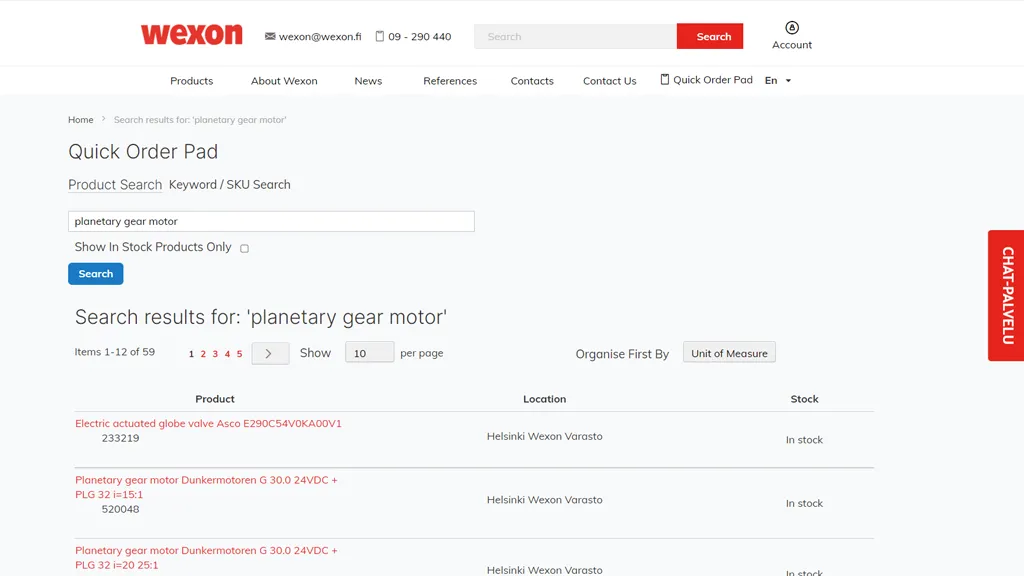Open Planetary gear motor PLG 32 i=20 25:1 product
1024x576 pixels.
coord(206,558)
